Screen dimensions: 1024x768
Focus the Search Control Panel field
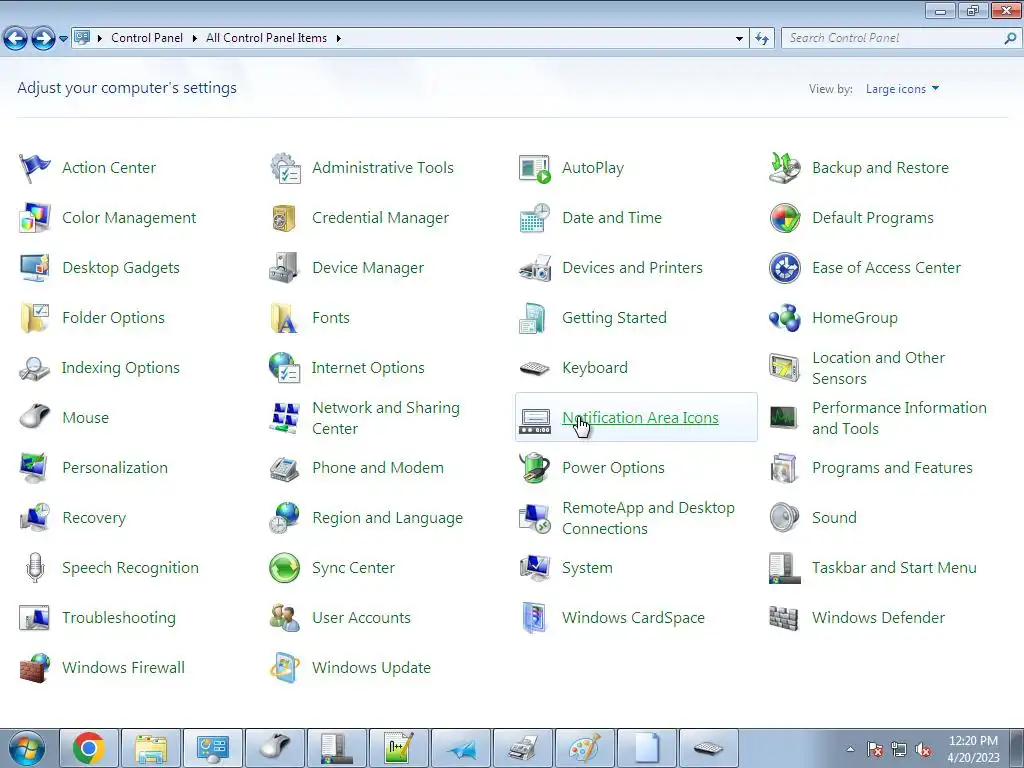[x=893, y=39]
